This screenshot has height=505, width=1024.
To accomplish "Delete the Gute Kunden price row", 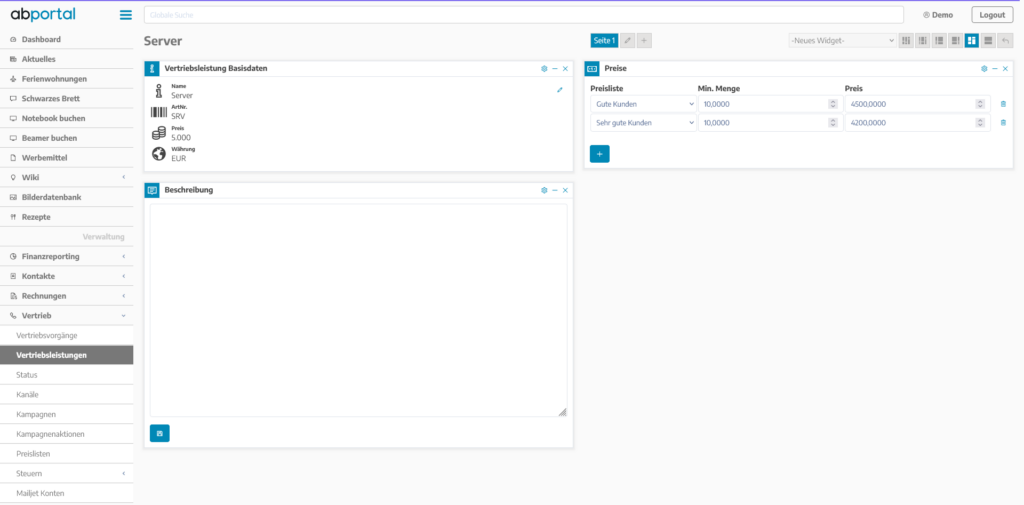I will 1003,104.
